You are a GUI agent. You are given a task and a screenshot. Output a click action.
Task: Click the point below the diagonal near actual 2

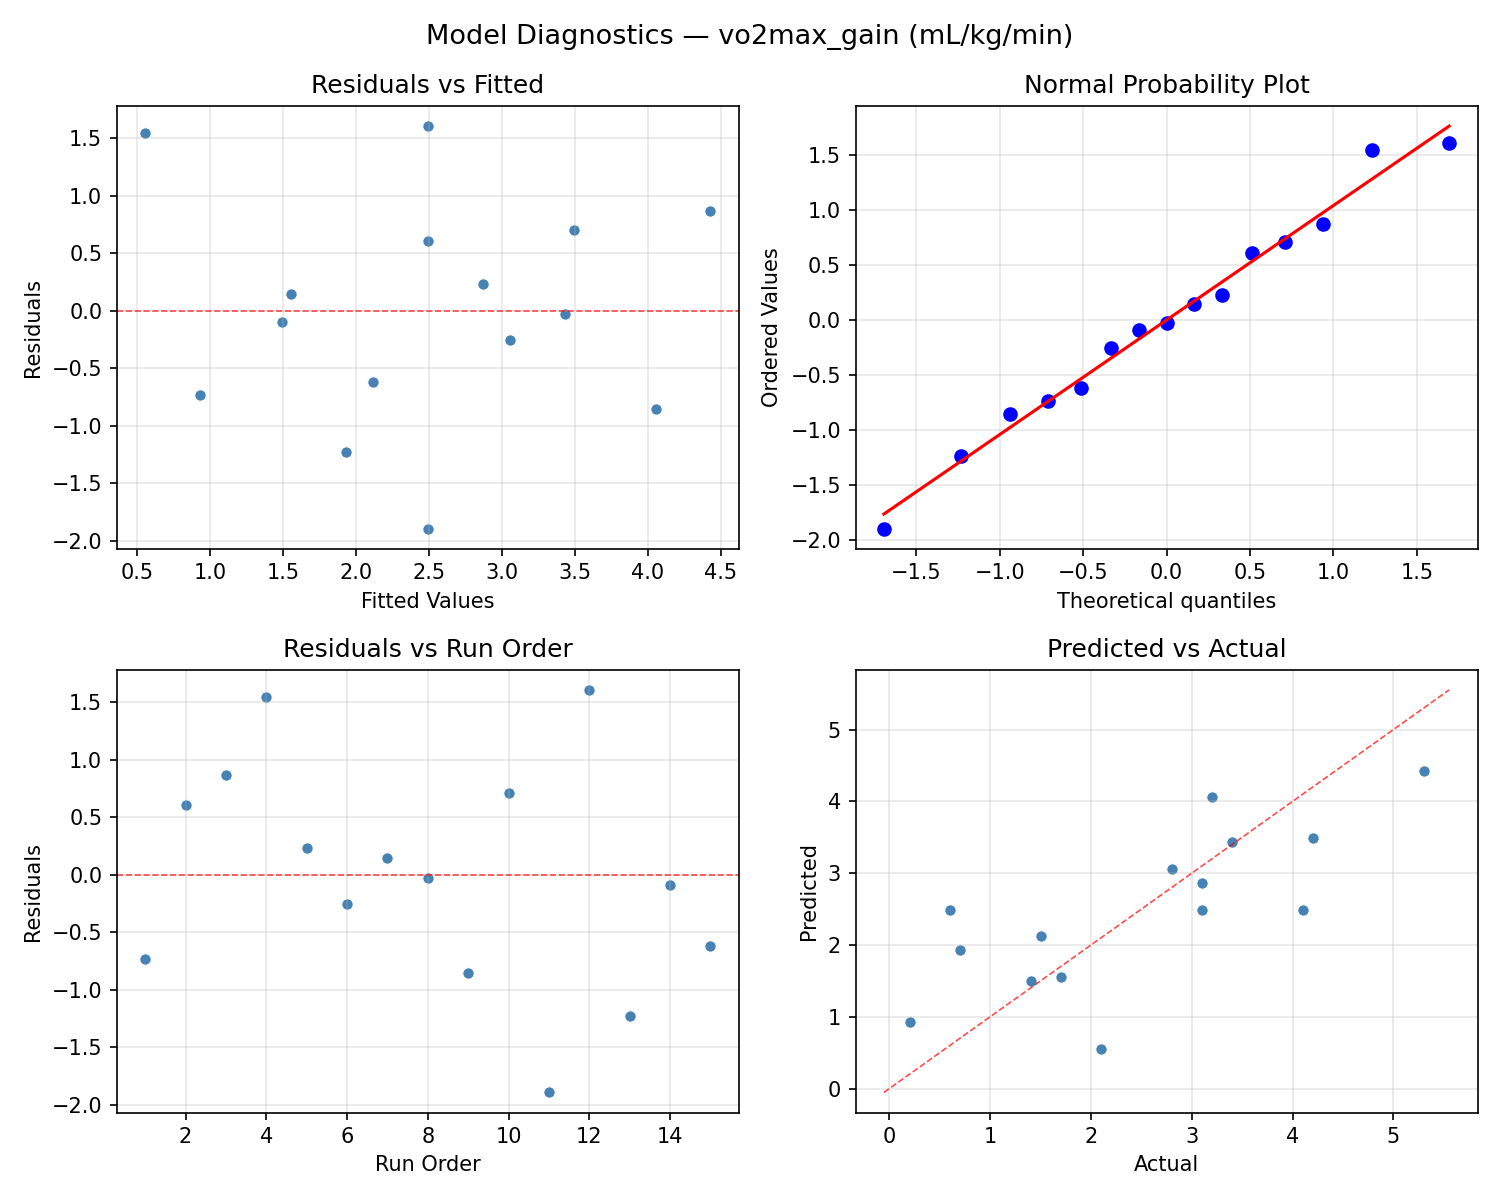point(1100,1049)
